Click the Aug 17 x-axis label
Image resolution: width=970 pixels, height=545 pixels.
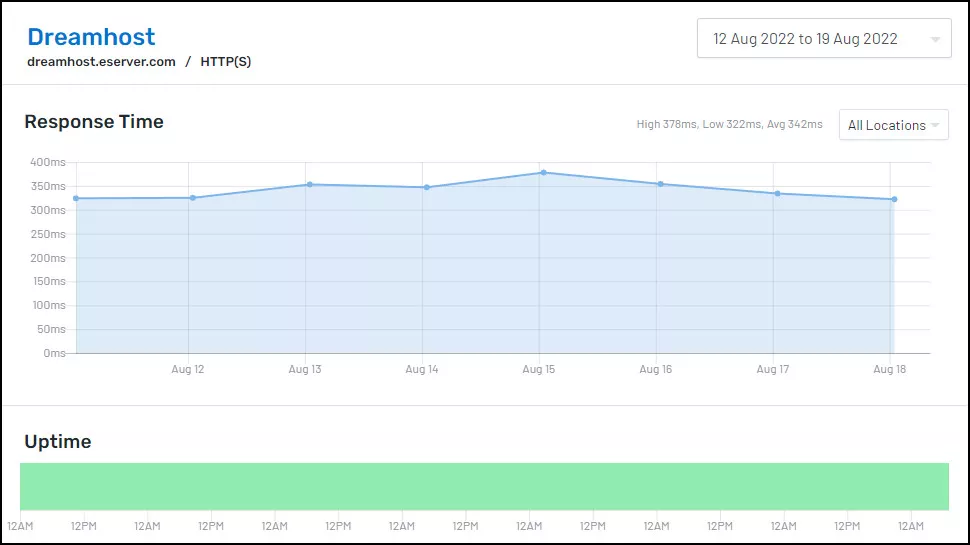coord(773,369)
